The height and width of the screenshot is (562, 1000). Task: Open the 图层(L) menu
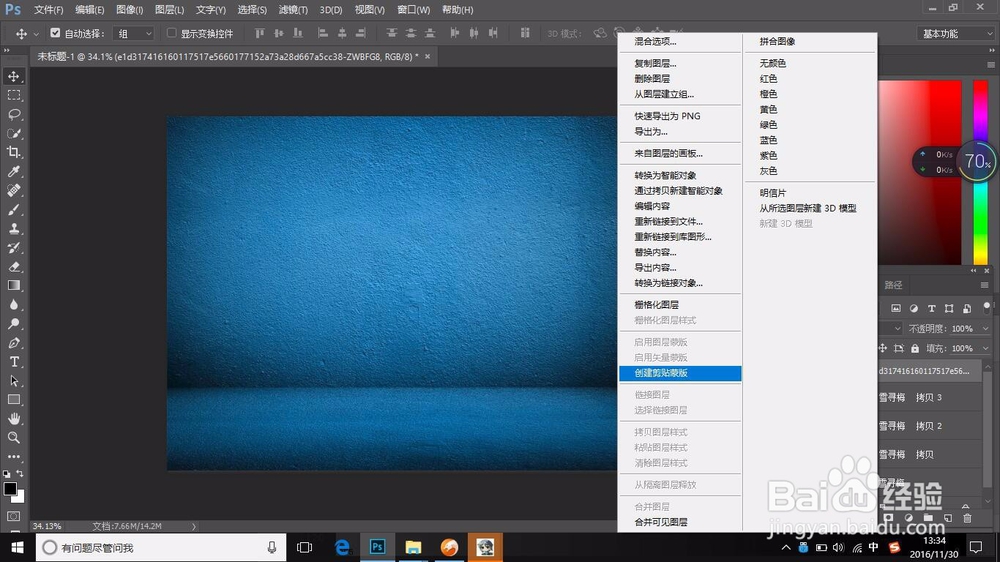tap(169, 10)
